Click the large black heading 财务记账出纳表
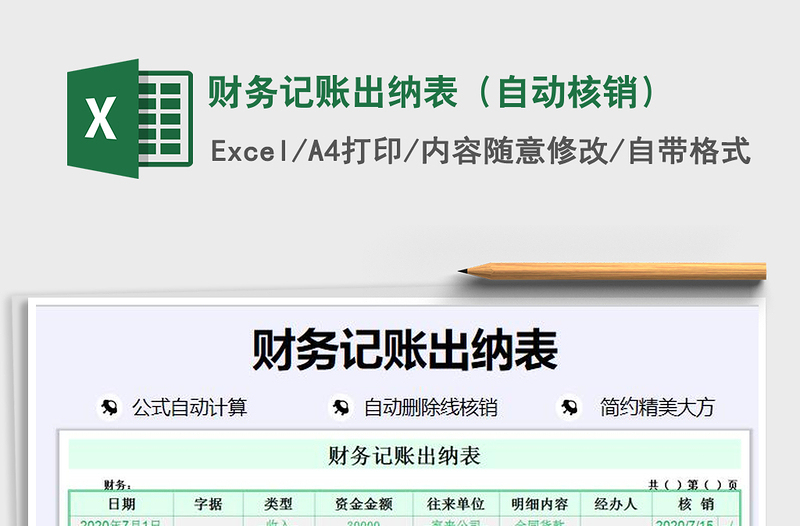800x526 pixels. tap(405, 350)
